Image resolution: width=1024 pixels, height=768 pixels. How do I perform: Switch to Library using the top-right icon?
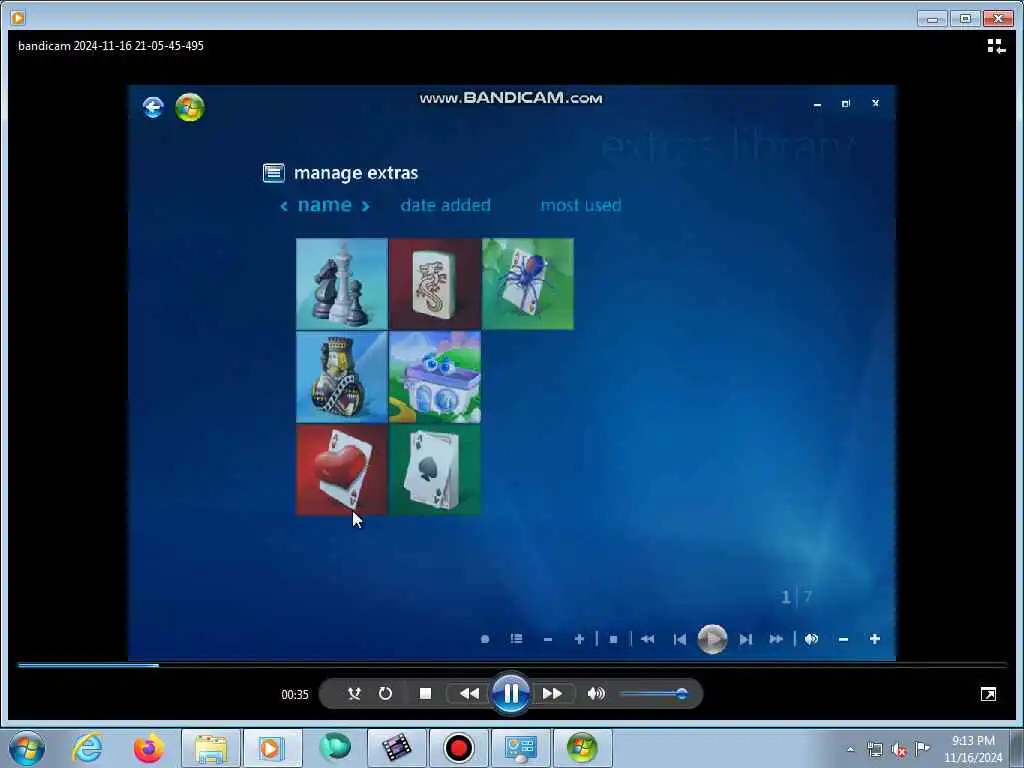996,46
